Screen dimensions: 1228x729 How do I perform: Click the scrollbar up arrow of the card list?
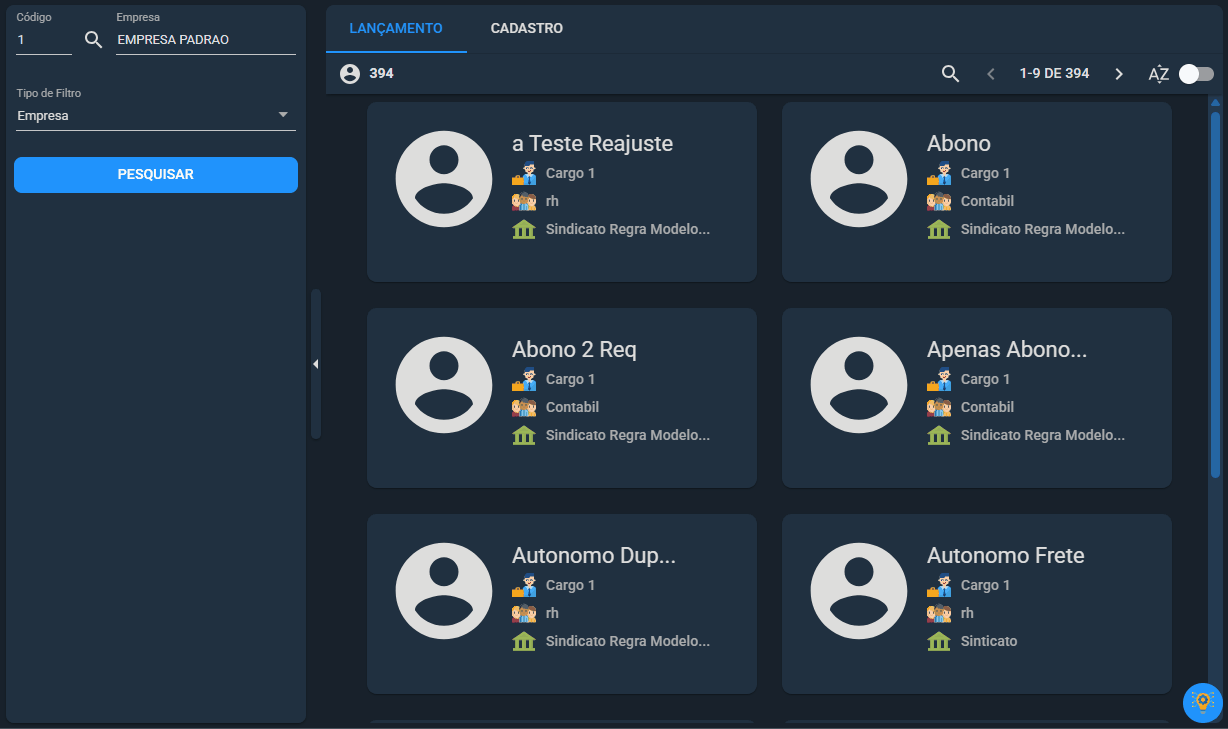coord(1215,103)
